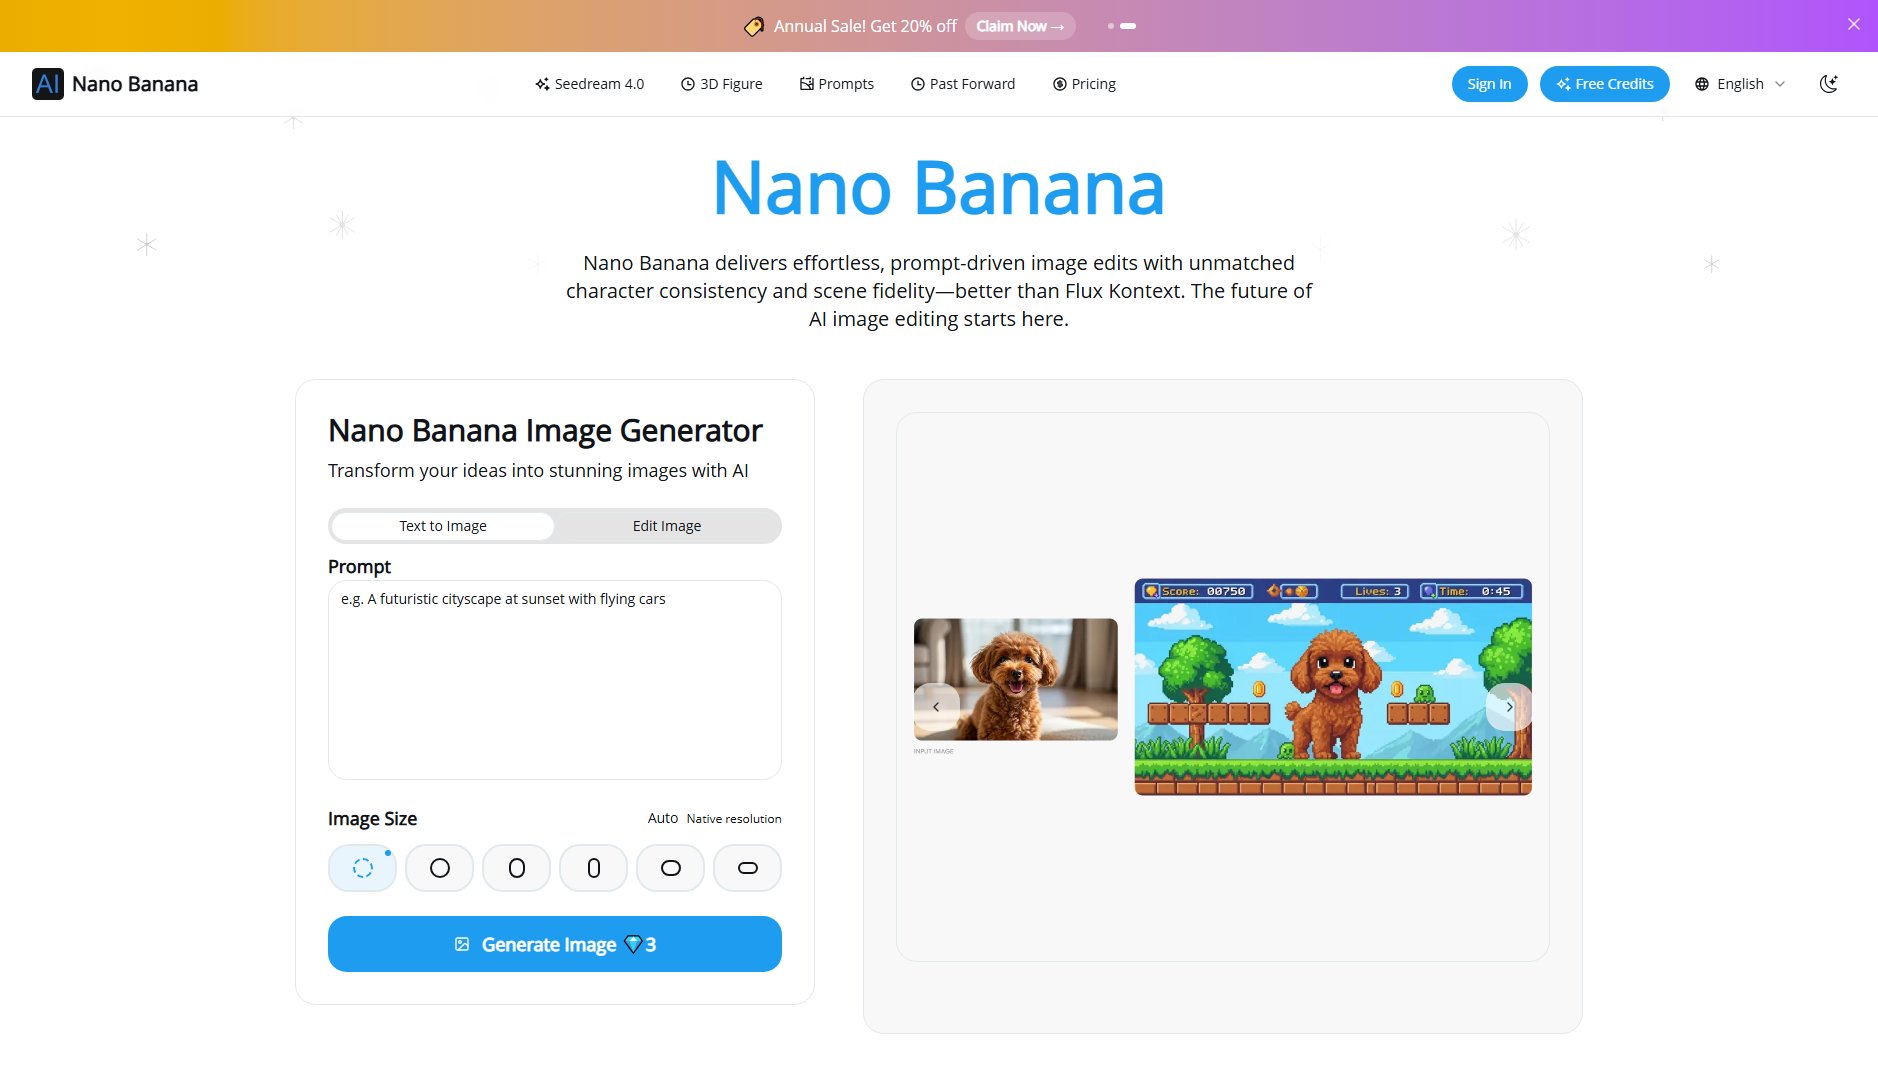1878x1077 pixels.
Task: Switch to the Text to Image tab
Action: [x=443, y=526]
